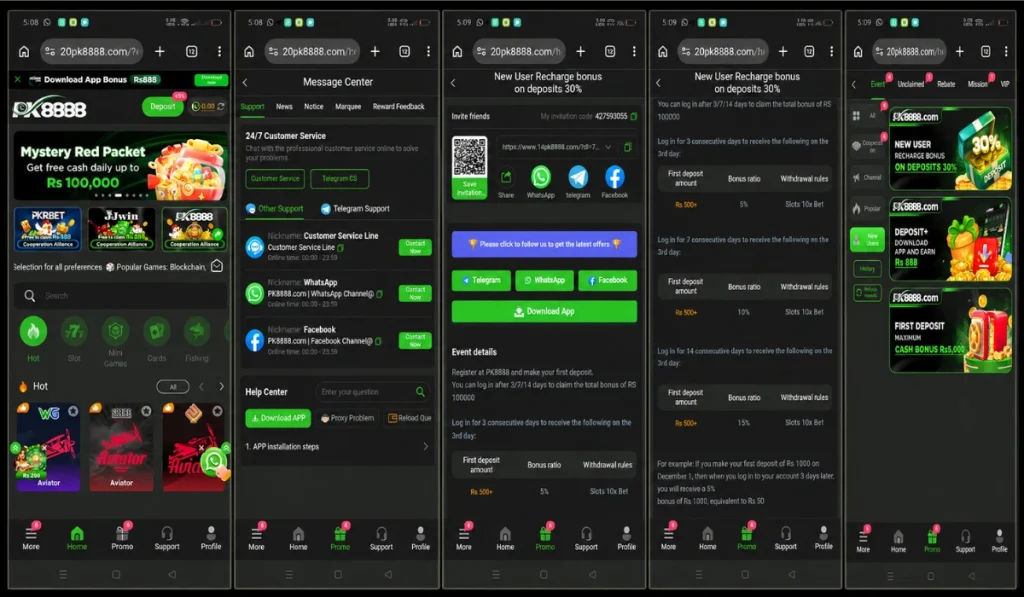The width and height of the screenshot is (1024, 597).
Task: Open Profile icon in home screen bottom bar
Action: tap(210, 537)
